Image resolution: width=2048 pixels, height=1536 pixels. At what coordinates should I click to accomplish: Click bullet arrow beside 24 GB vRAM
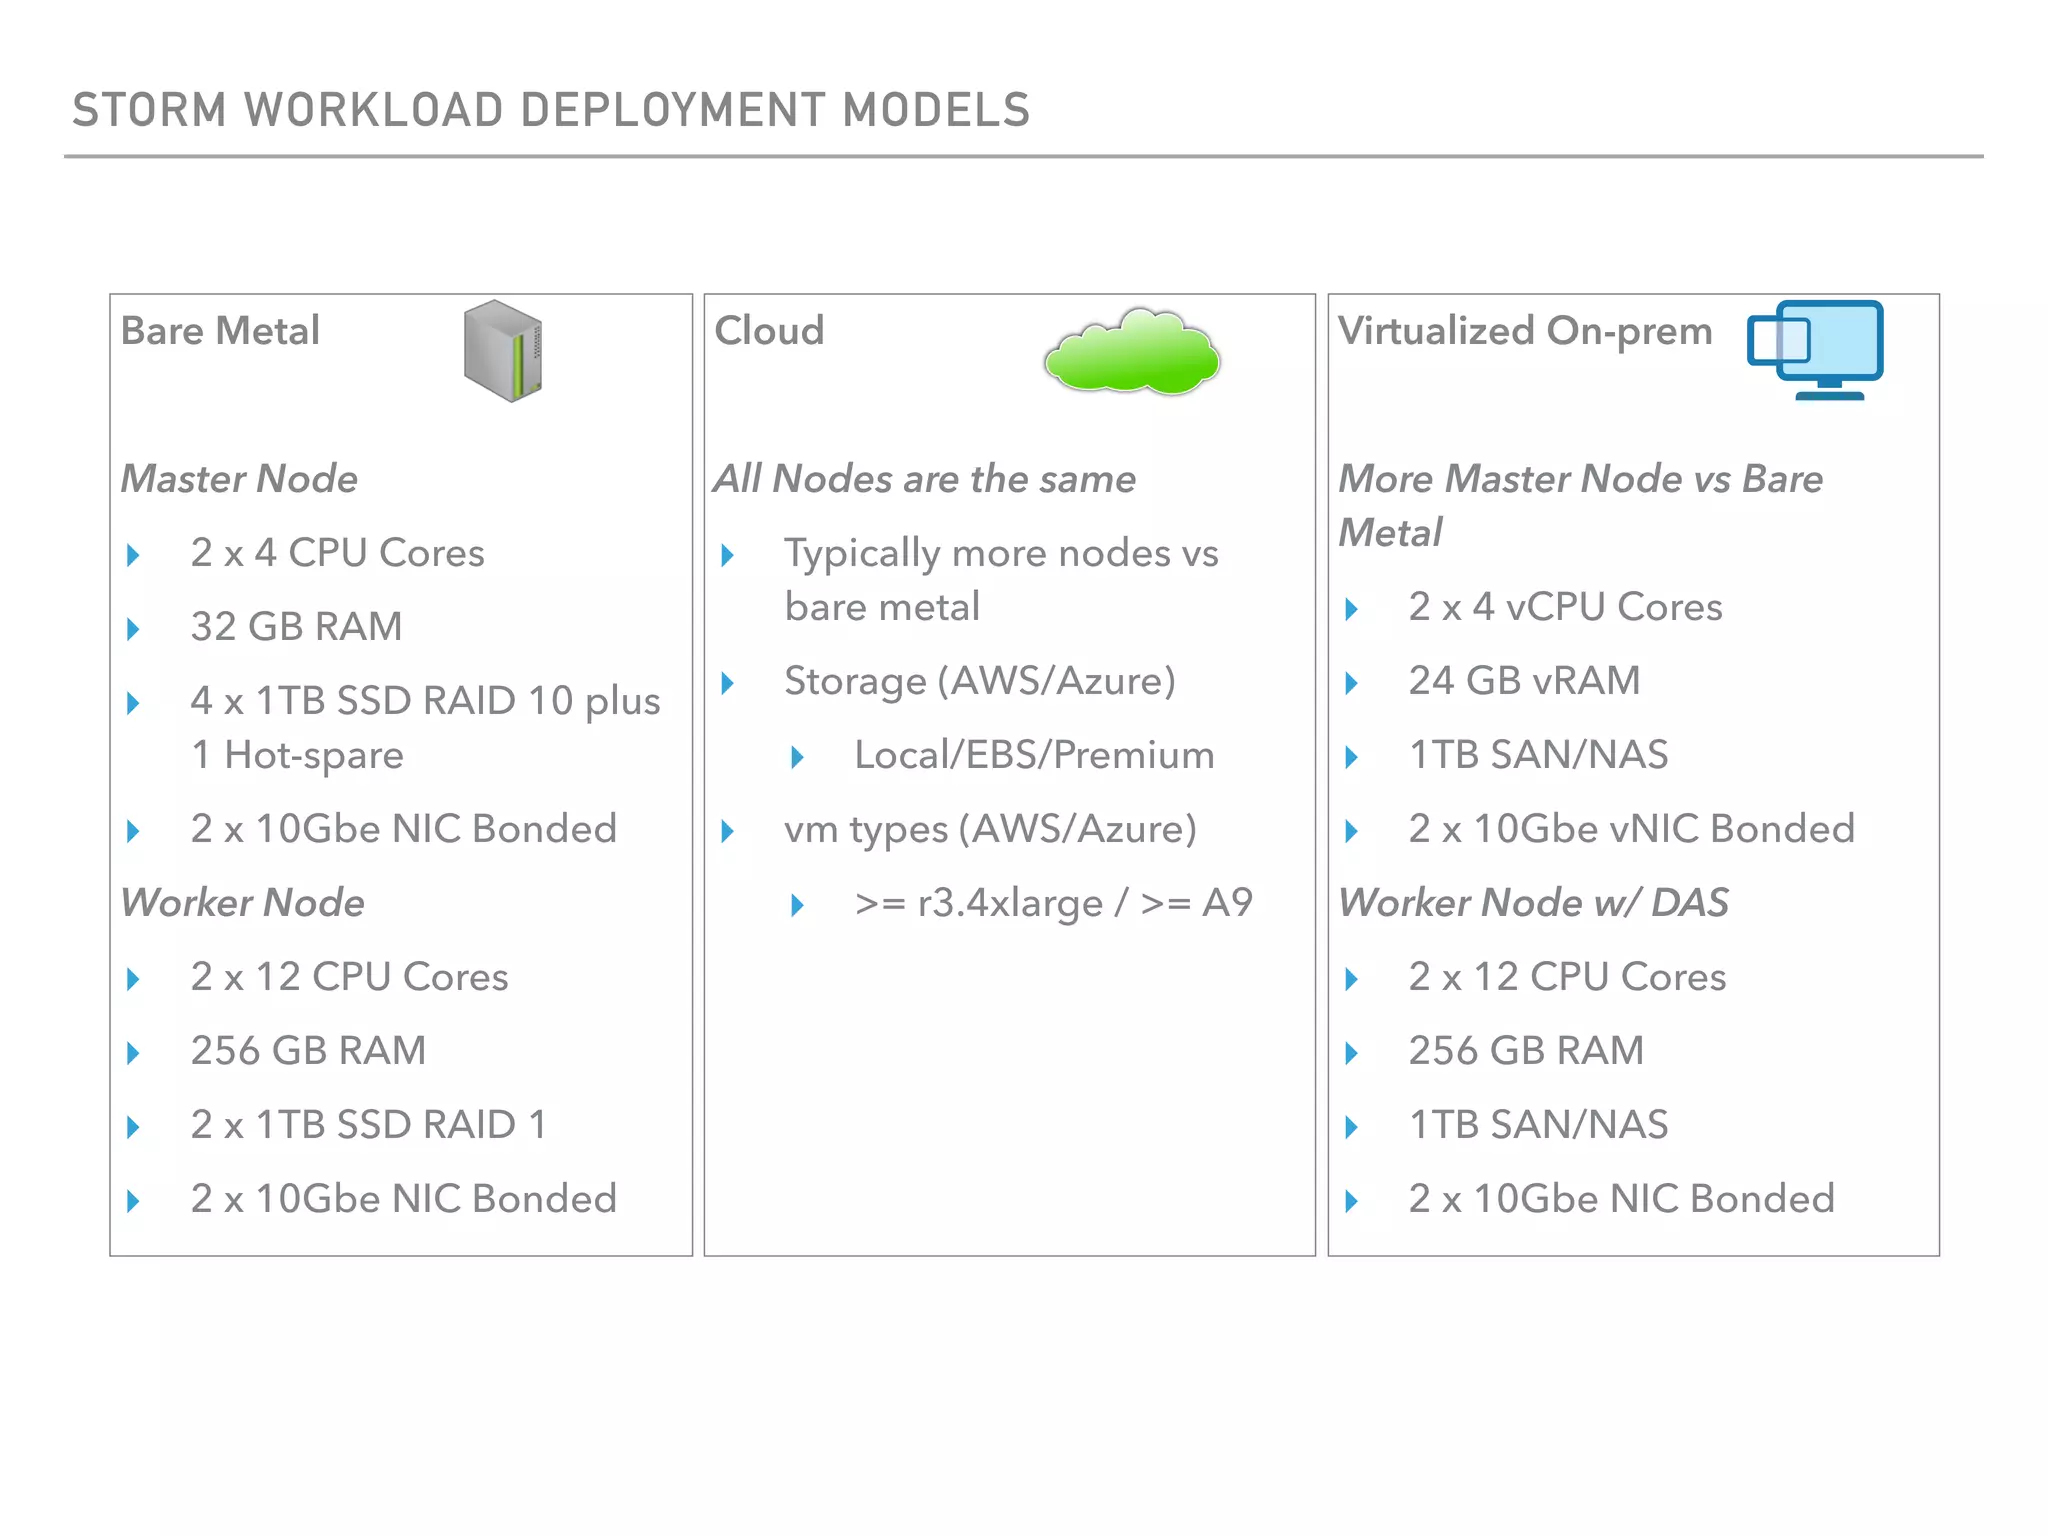(x=1351, y=683)
